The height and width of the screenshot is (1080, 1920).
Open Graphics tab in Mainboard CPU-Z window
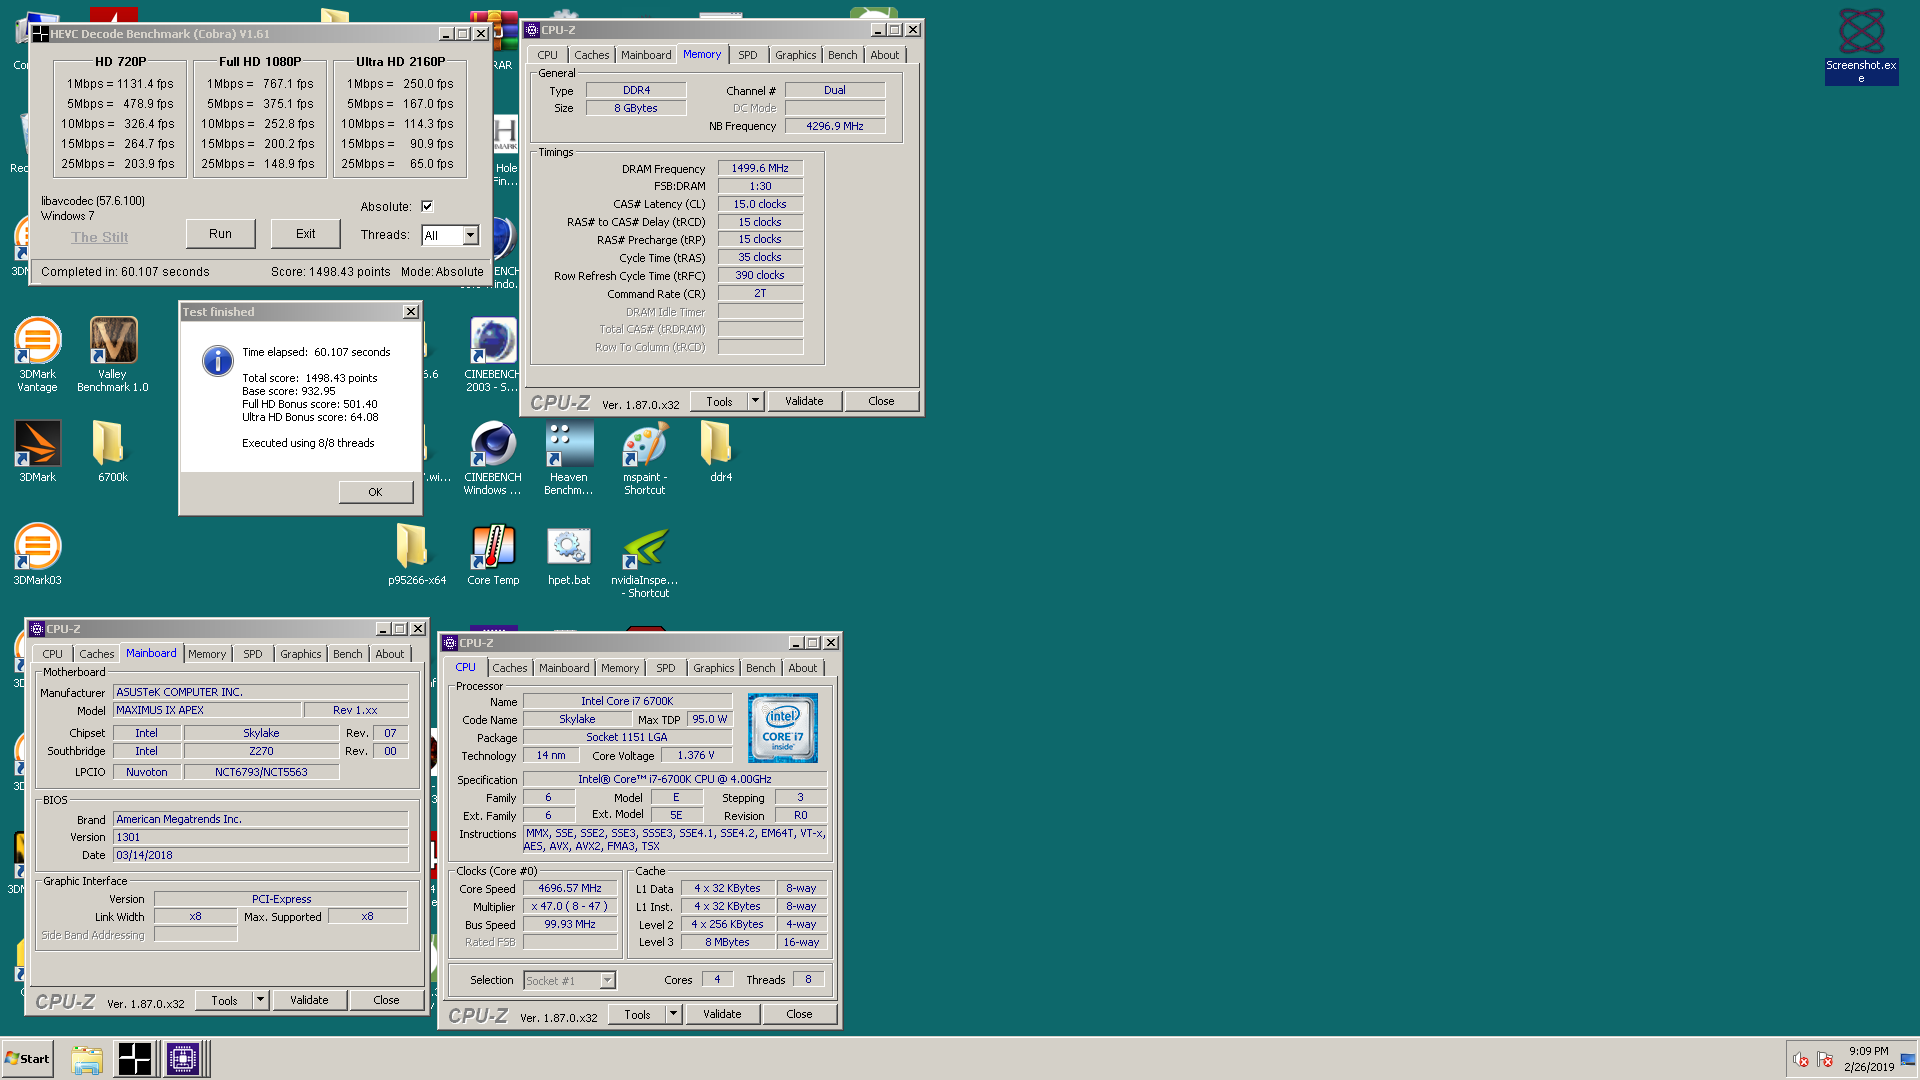(300, 654)
